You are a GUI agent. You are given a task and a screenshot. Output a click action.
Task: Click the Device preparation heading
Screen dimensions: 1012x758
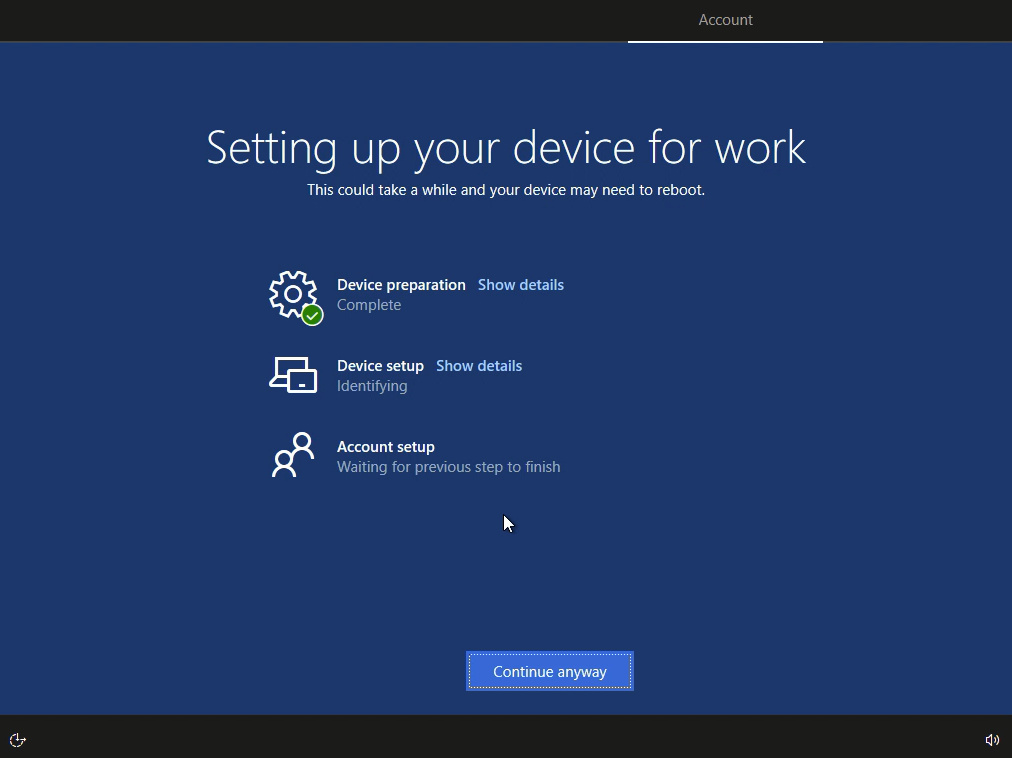click(x=401, y=285)
